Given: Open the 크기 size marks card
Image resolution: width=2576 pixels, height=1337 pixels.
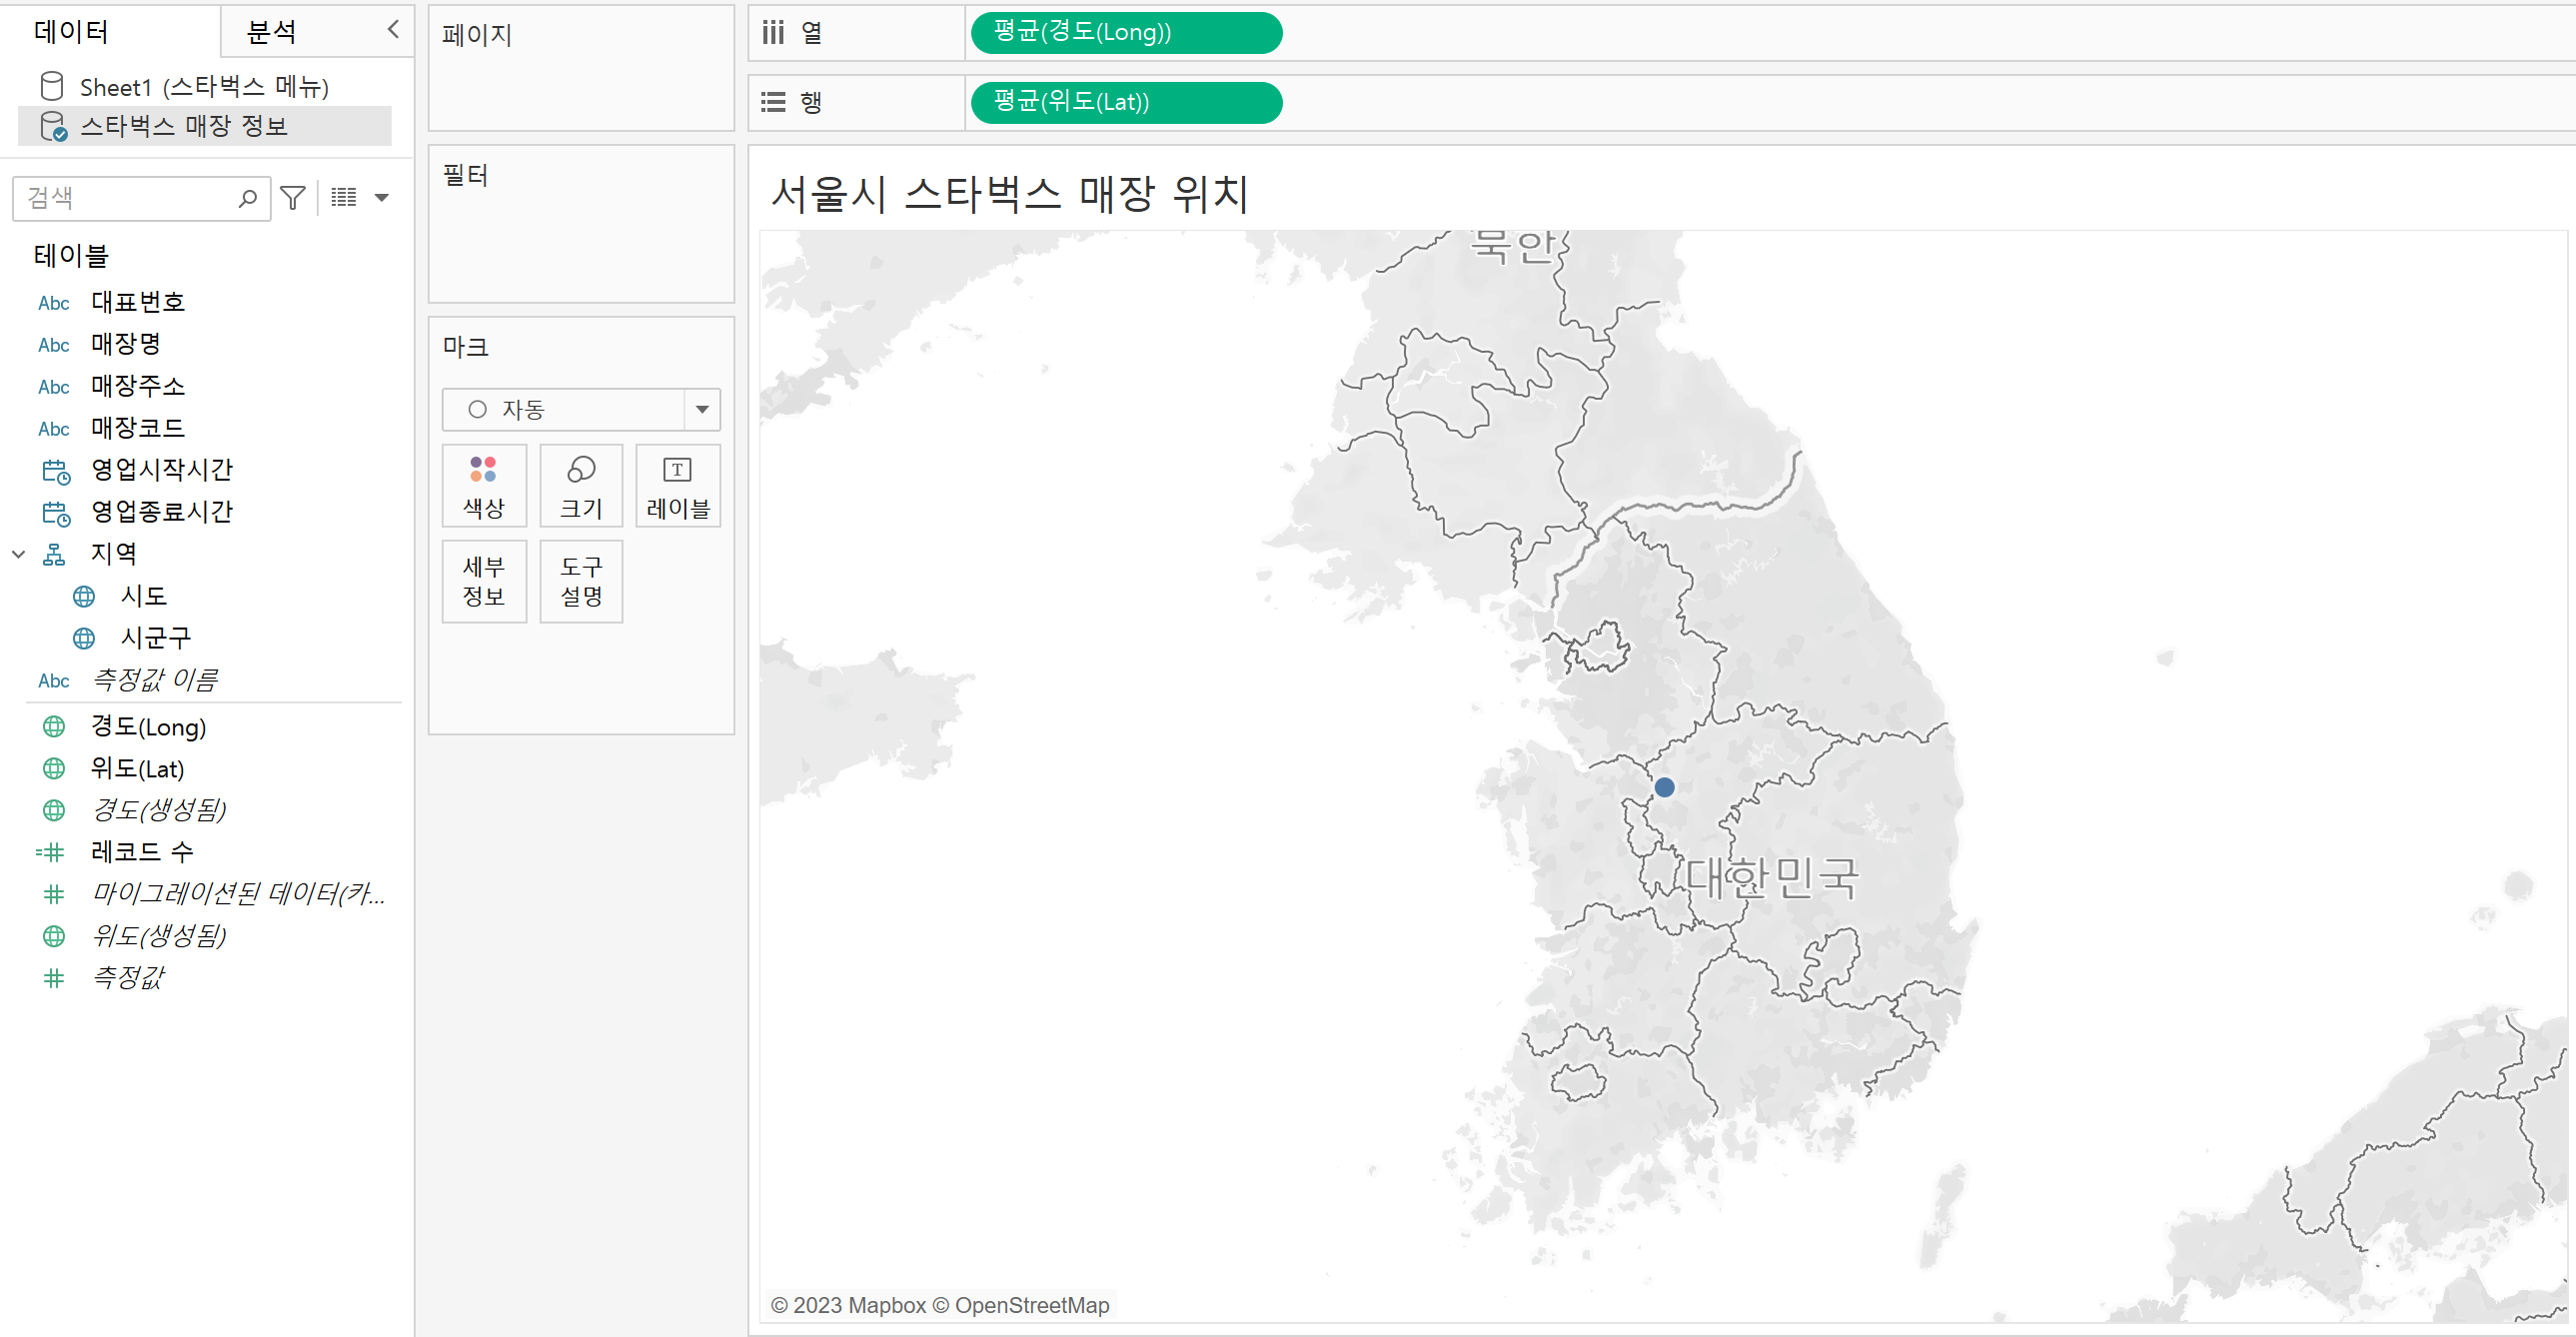Looking at the screenshot, I should [581, 486].
